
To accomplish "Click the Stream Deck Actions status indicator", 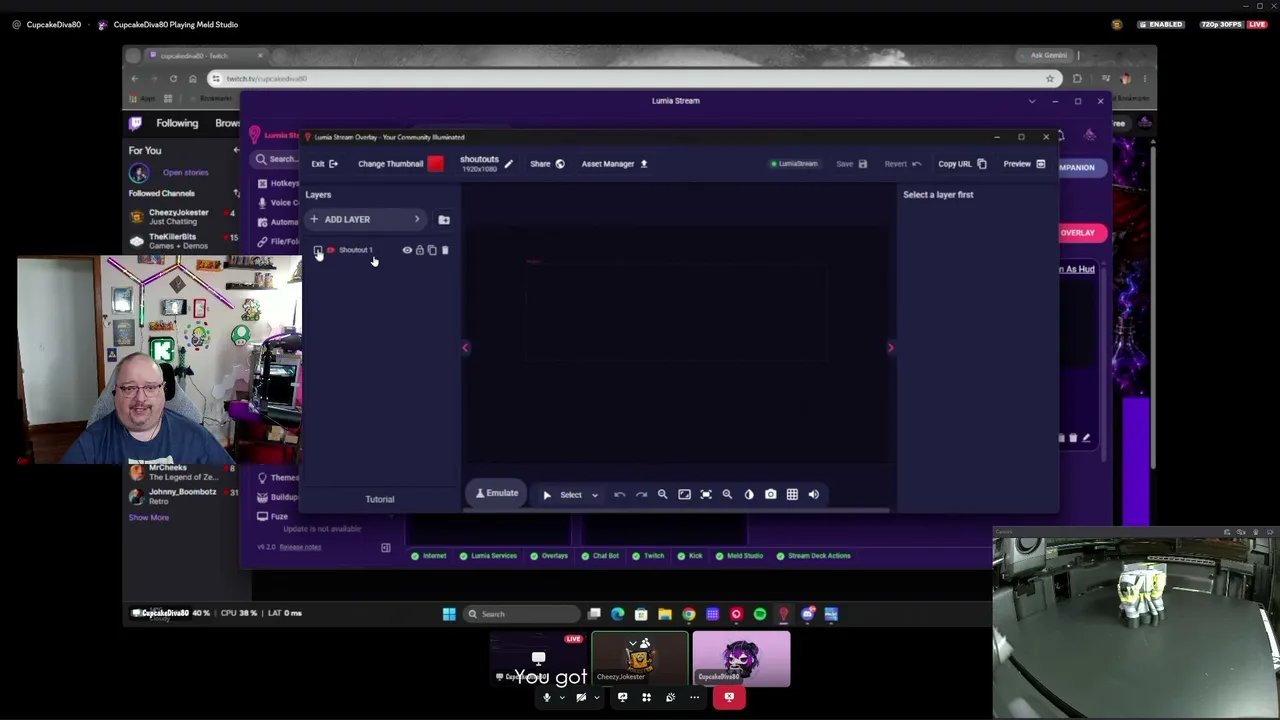I will pos(813,556).
